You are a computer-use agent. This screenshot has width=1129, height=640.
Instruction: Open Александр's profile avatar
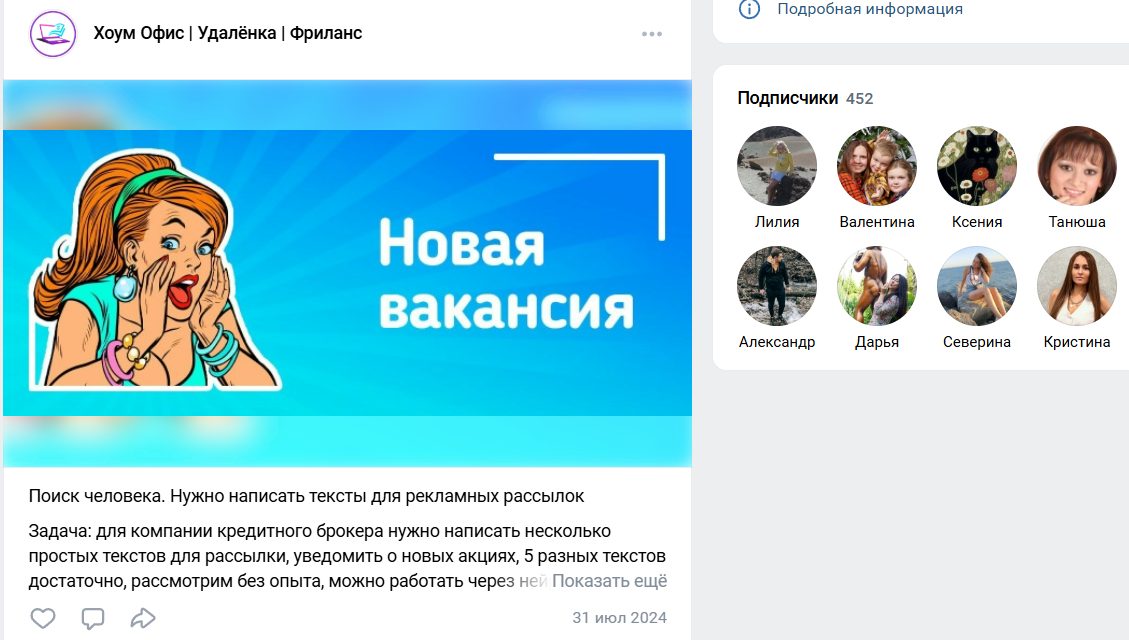777,286
